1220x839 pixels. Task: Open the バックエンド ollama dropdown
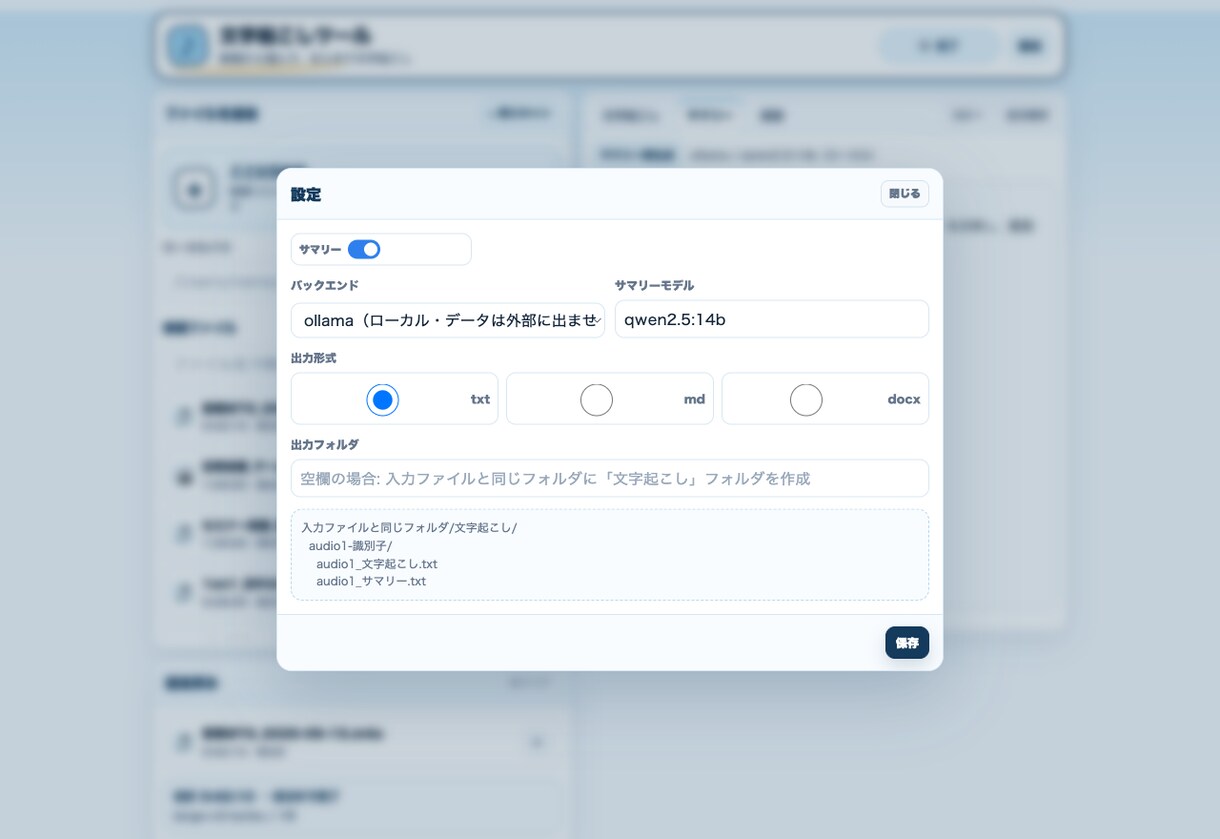coord(448,320)
